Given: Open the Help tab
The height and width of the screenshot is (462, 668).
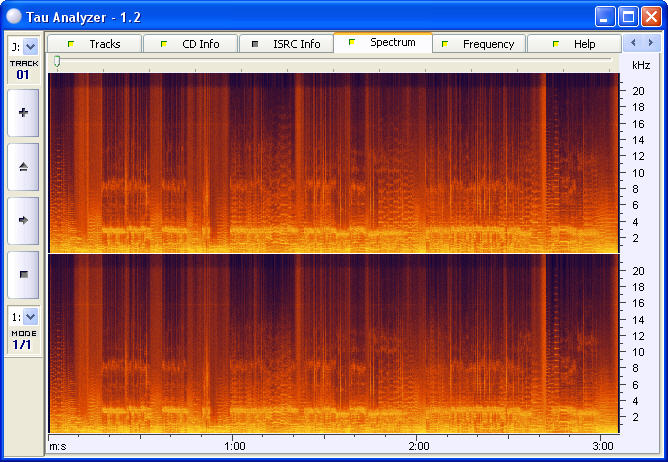Looking at the screenshot, I should pyautogui.click(x=574, y=44).
